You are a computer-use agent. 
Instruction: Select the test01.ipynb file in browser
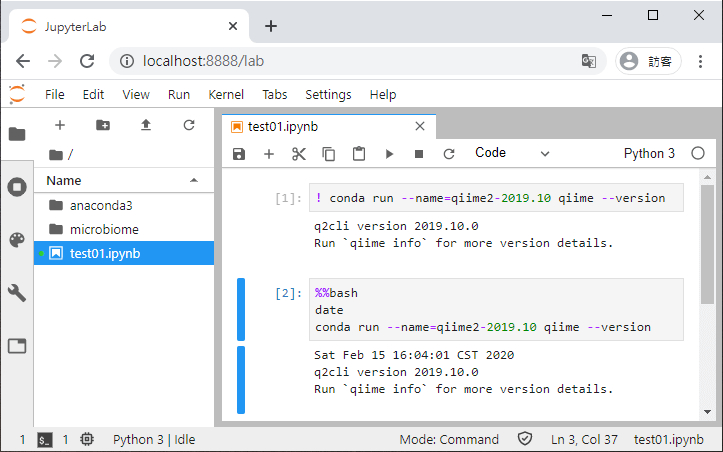(x=124, y=253)
